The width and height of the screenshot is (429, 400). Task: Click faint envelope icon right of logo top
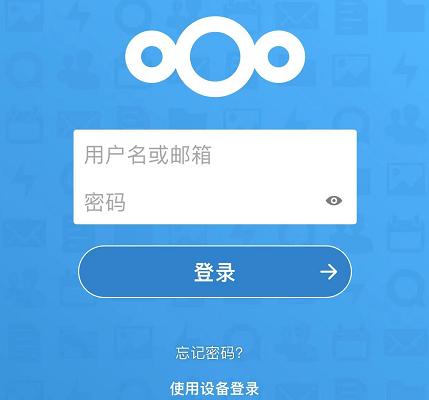click(x=296, y=16)
